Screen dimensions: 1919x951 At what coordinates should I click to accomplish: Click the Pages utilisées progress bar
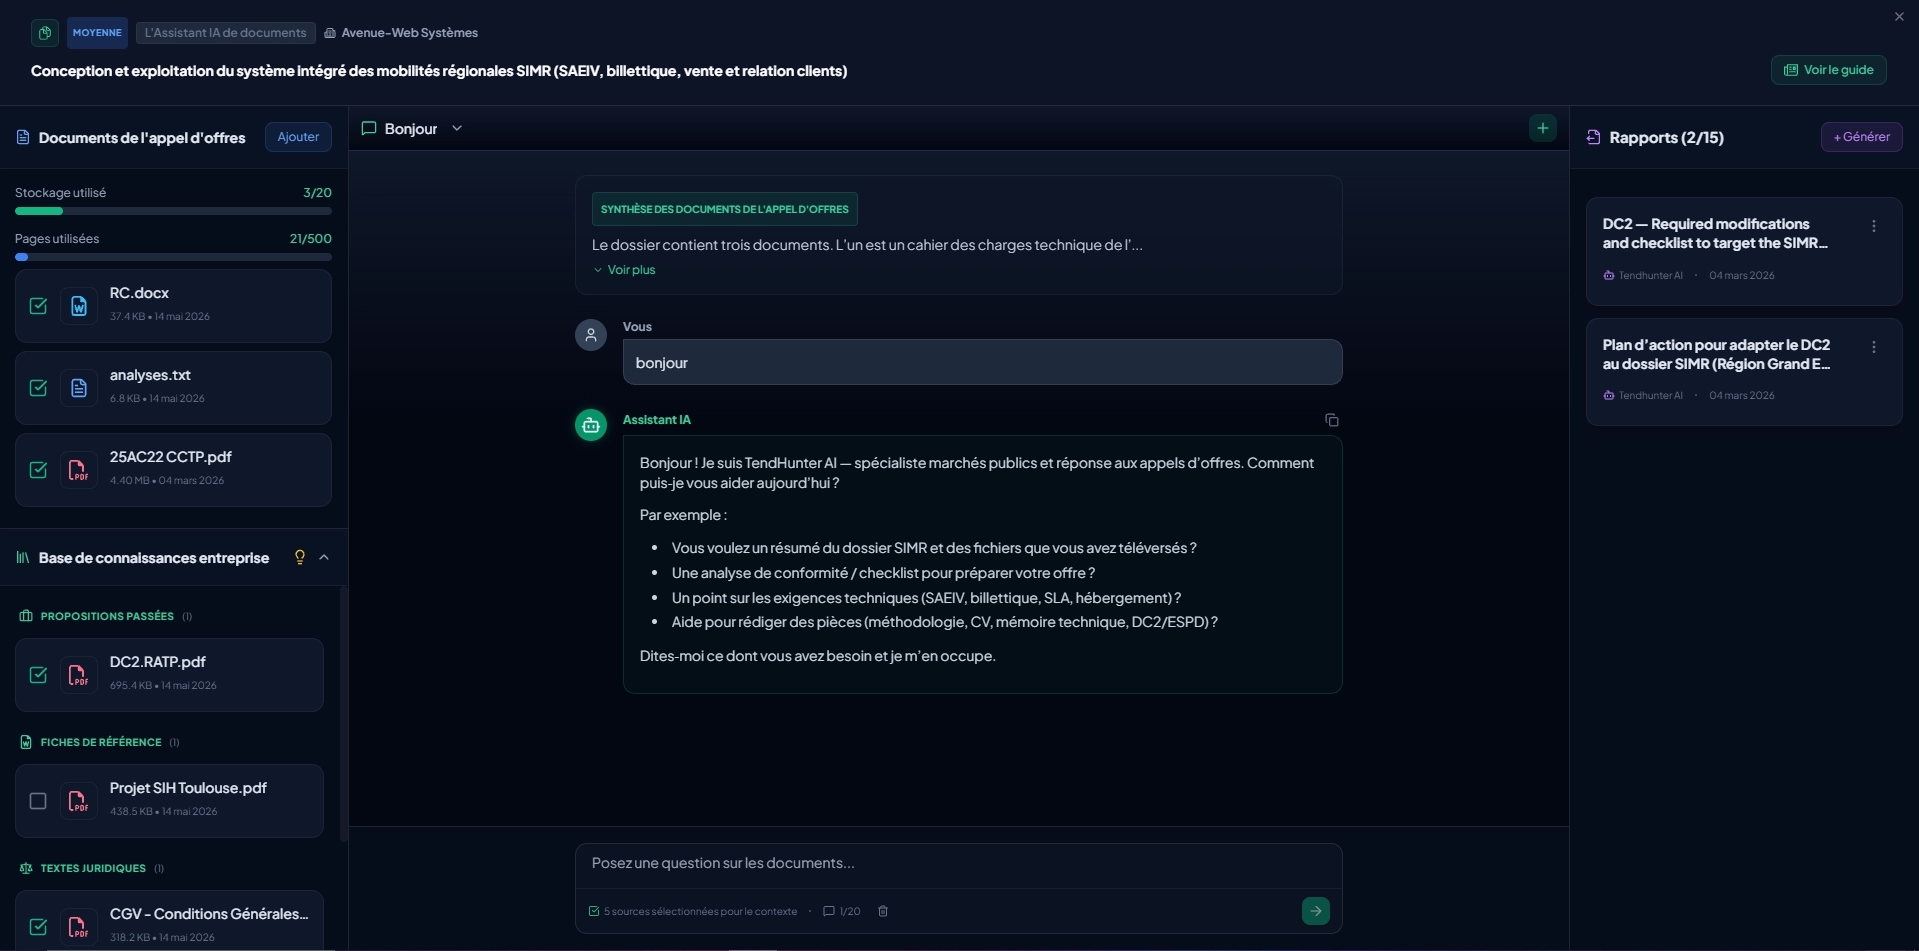173,257
